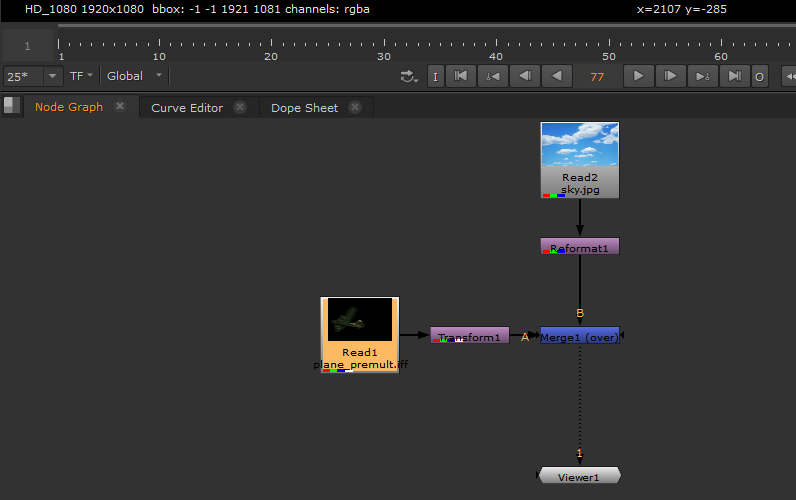Screen dimensions: 796x500
Task: Jump to the last frame
Action: coord(735,76)
